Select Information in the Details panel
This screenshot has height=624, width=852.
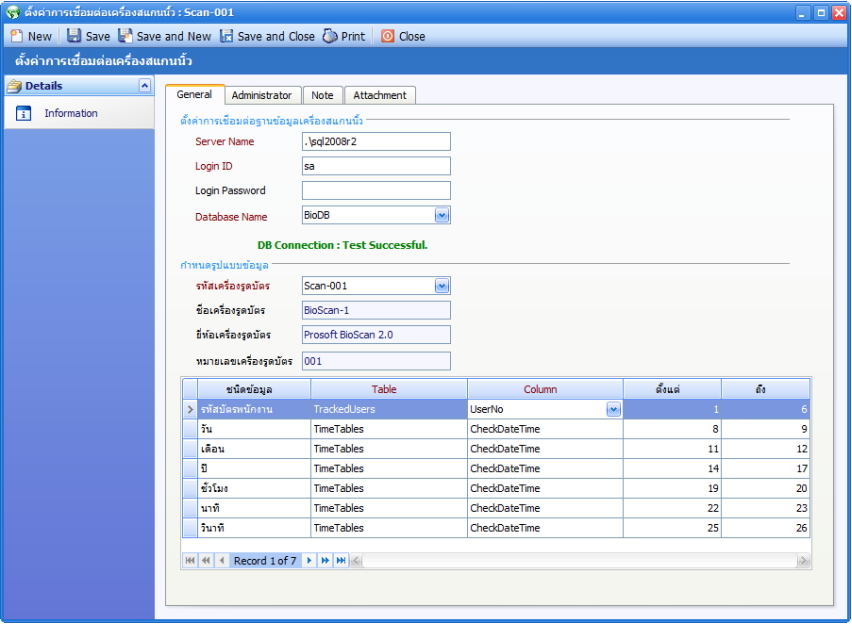click(71, 113)
